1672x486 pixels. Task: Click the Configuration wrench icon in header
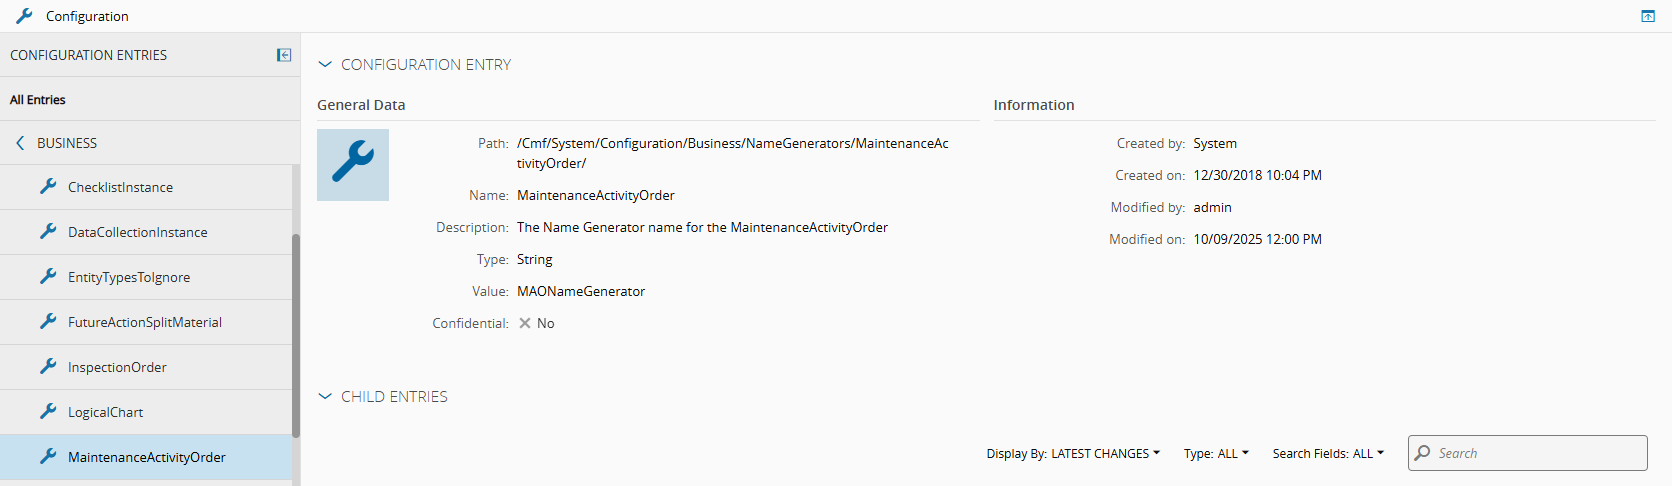click(x=24, y=16)
